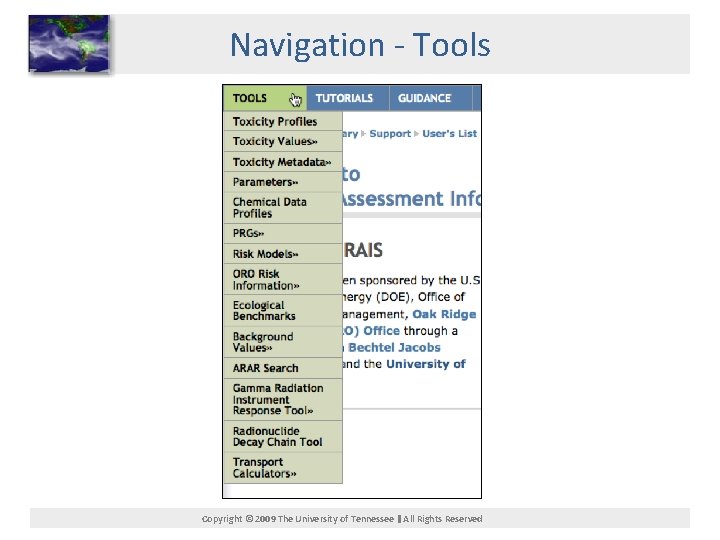Open the GUIDANCE tab

pos(430,98)
